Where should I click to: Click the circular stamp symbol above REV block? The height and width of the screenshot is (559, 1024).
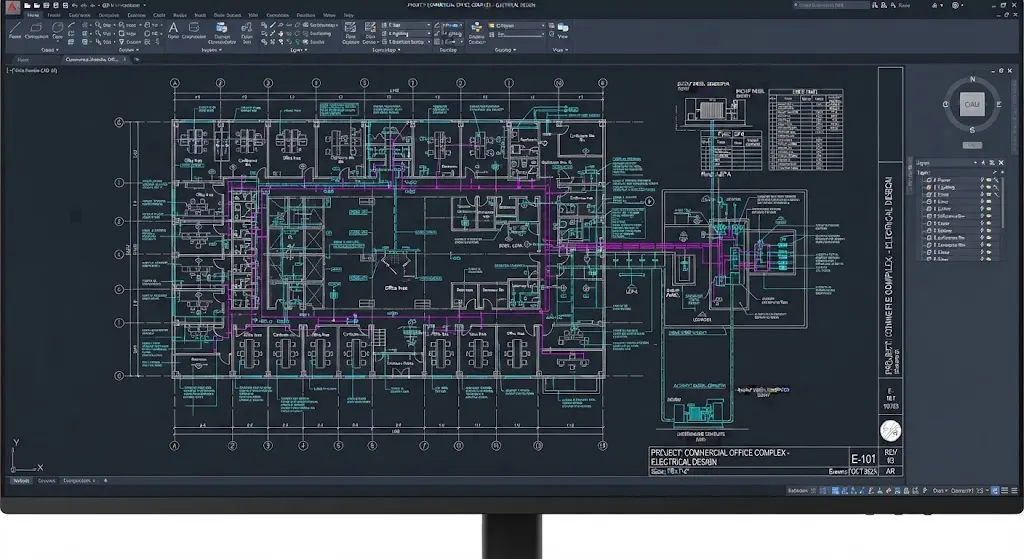coord(890,430)
